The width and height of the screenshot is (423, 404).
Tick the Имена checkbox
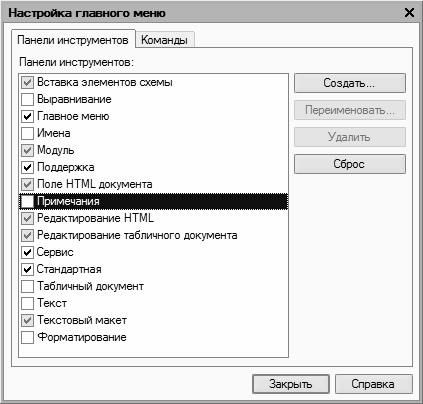click(x=27, y=133)
